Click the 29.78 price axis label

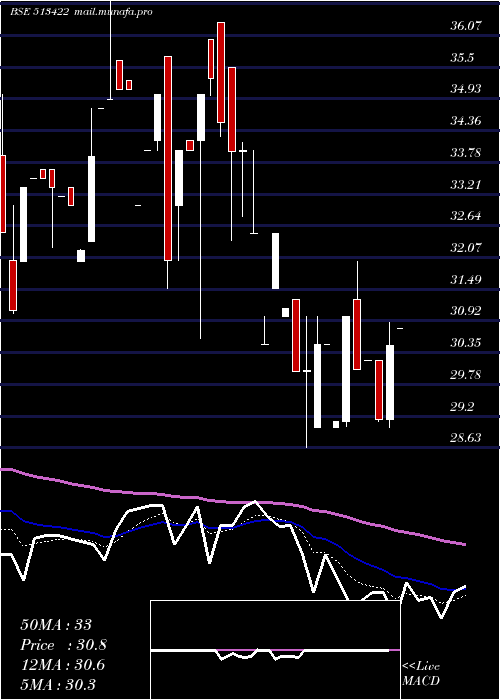point(466,375)
